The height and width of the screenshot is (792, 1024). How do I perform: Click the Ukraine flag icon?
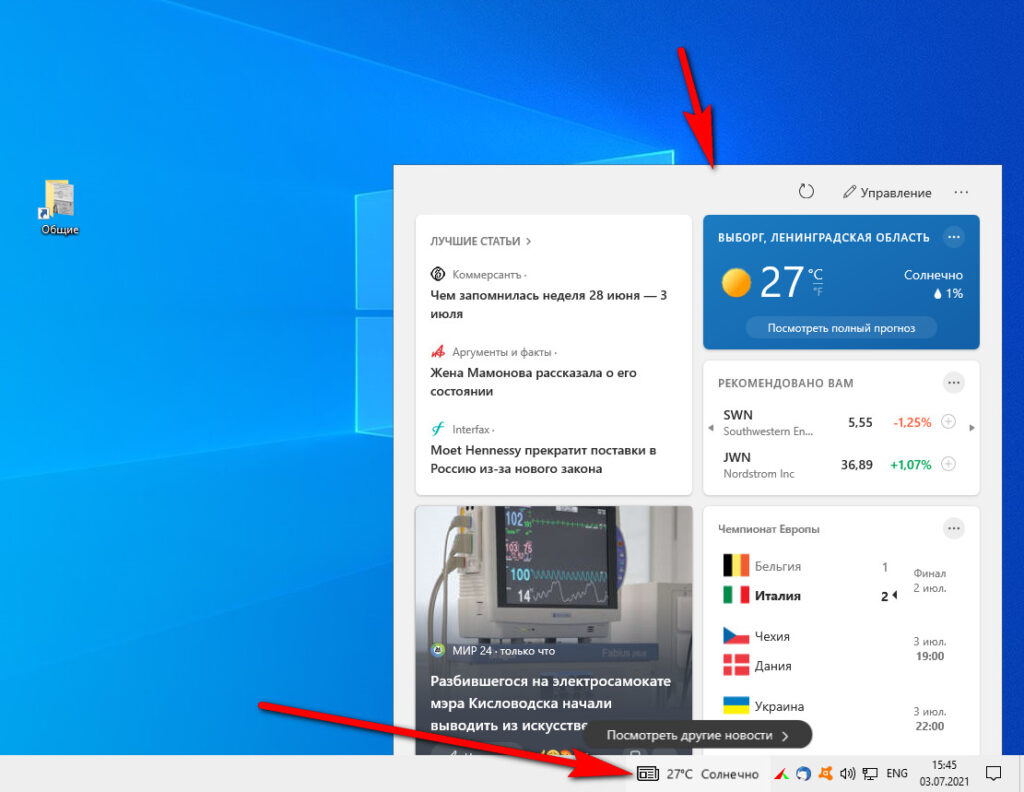(736, 705)
